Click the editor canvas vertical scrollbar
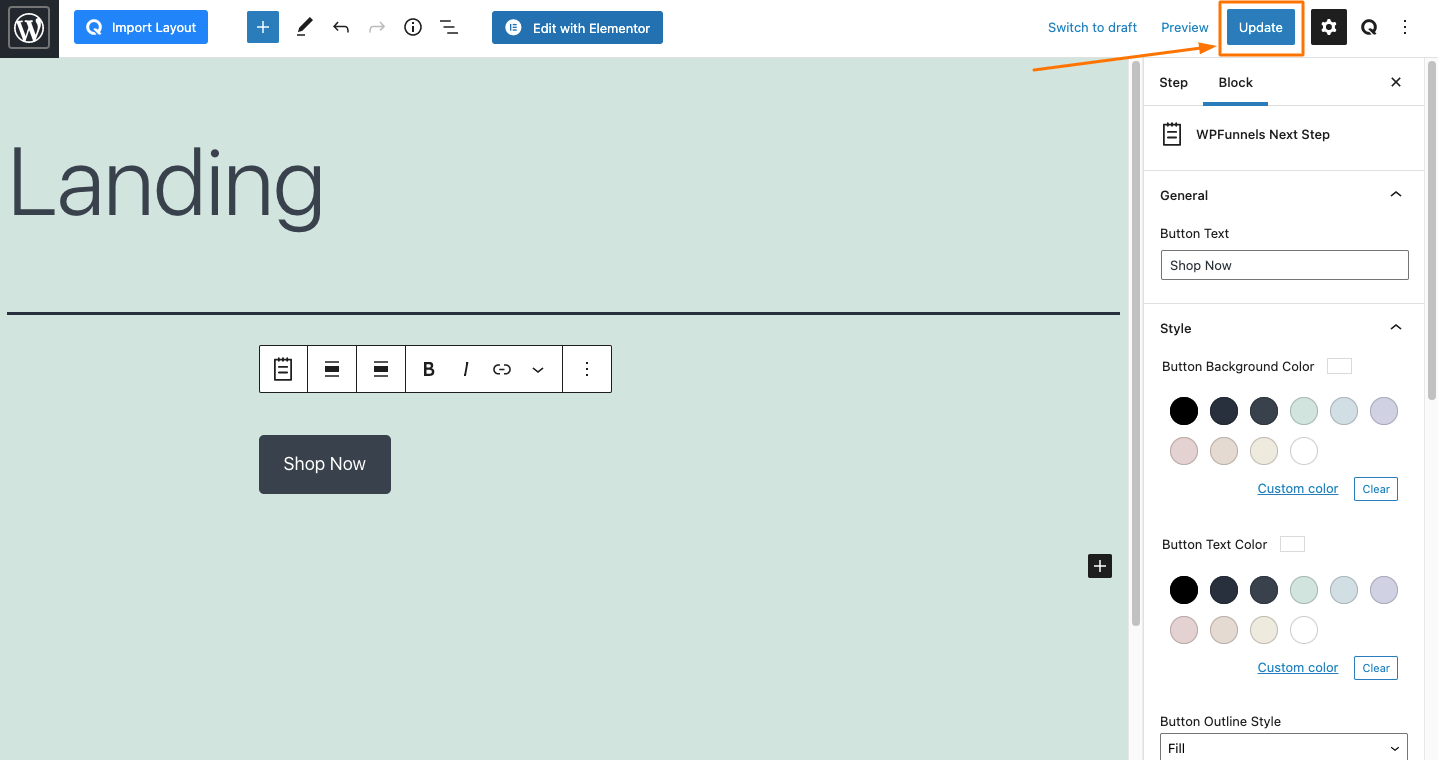This screenshot has width=1438, height=760. coord(1136,343)
